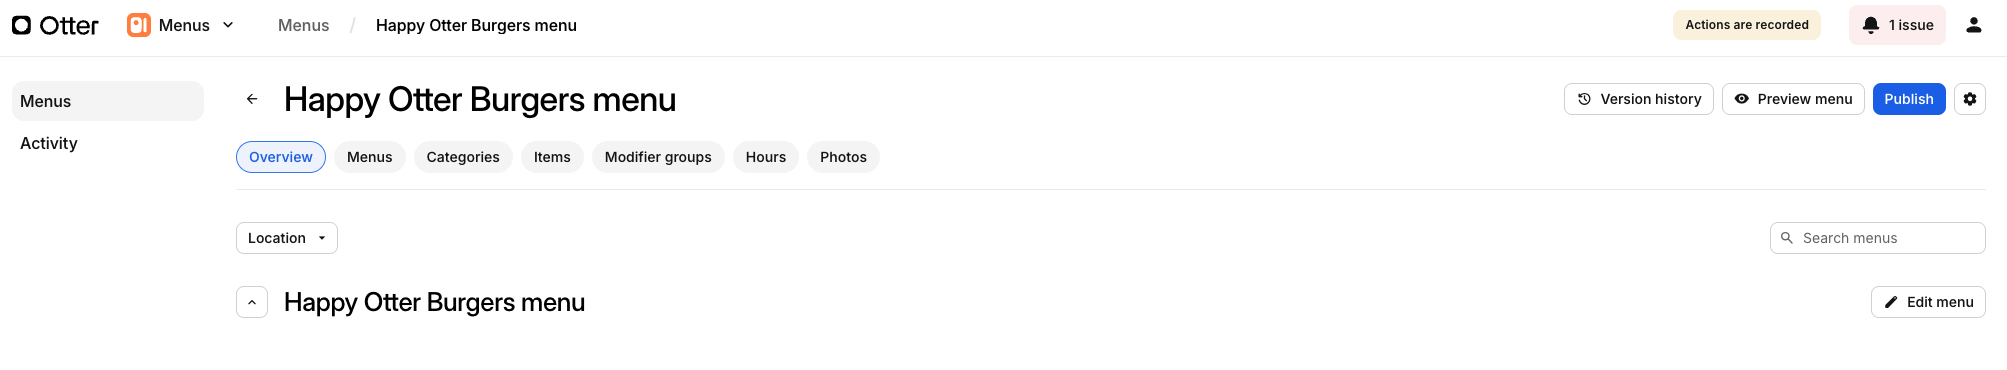Click the search magnifier icon

point(1787,238)
